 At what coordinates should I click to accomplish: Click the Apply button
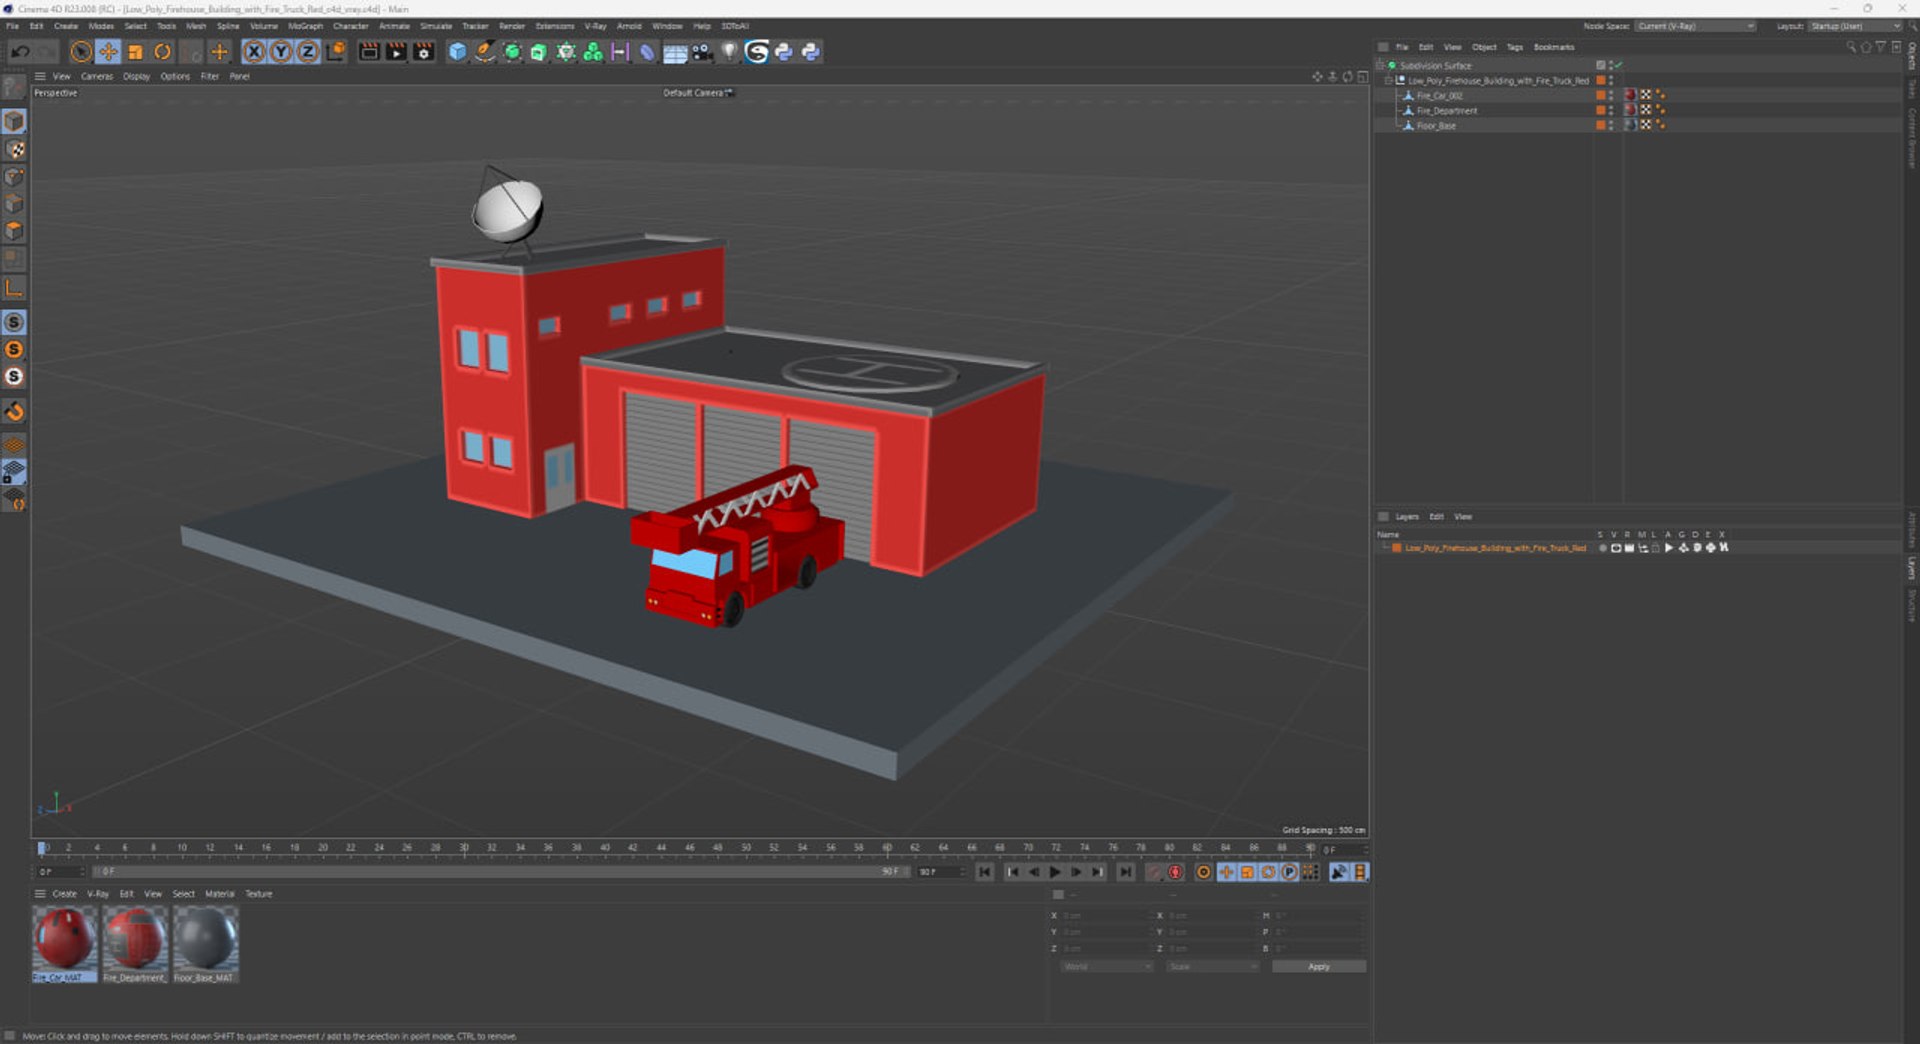[1319, 967]
